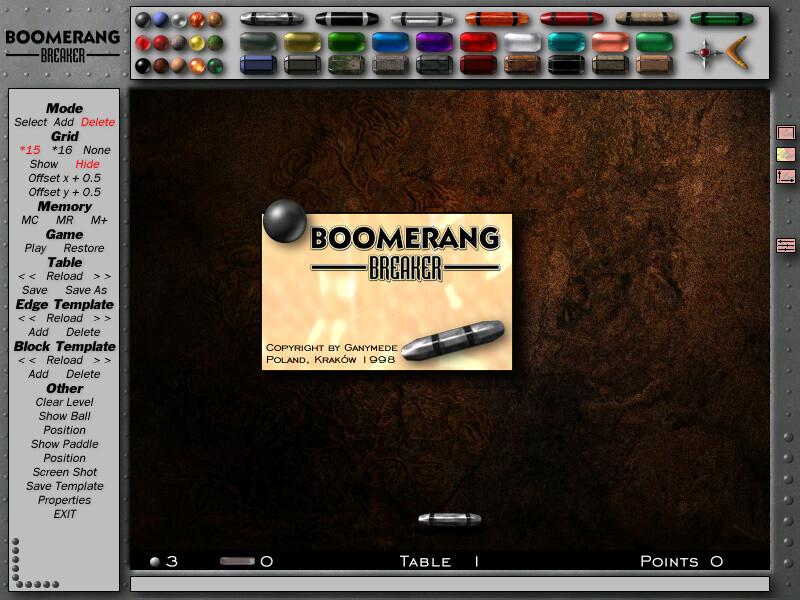
Task: Add to memory with M+
Action: (99, 220)
